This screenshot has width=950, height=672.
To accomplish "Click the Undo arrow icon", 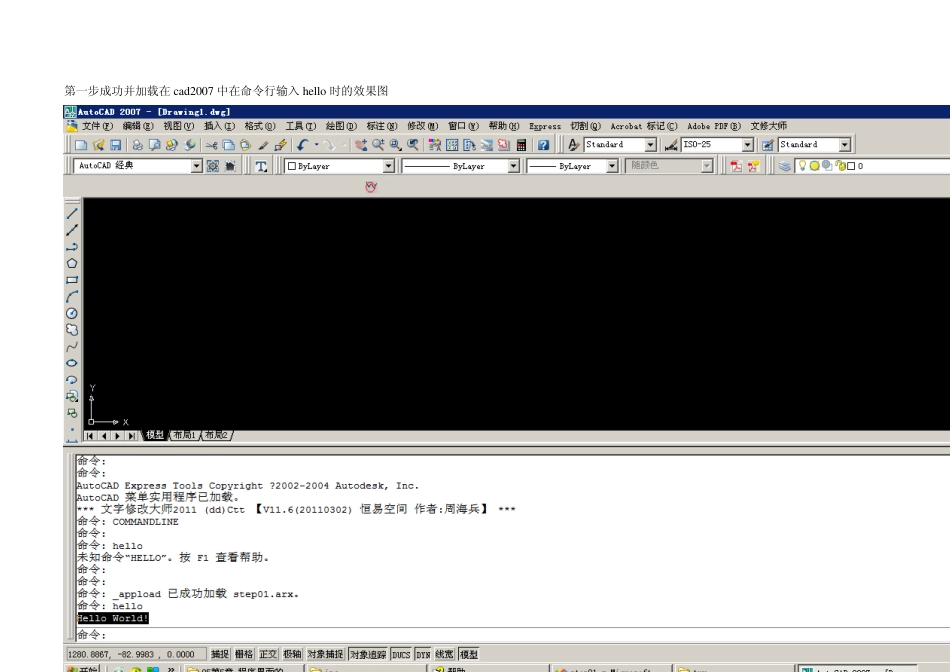I will point(302,145).
